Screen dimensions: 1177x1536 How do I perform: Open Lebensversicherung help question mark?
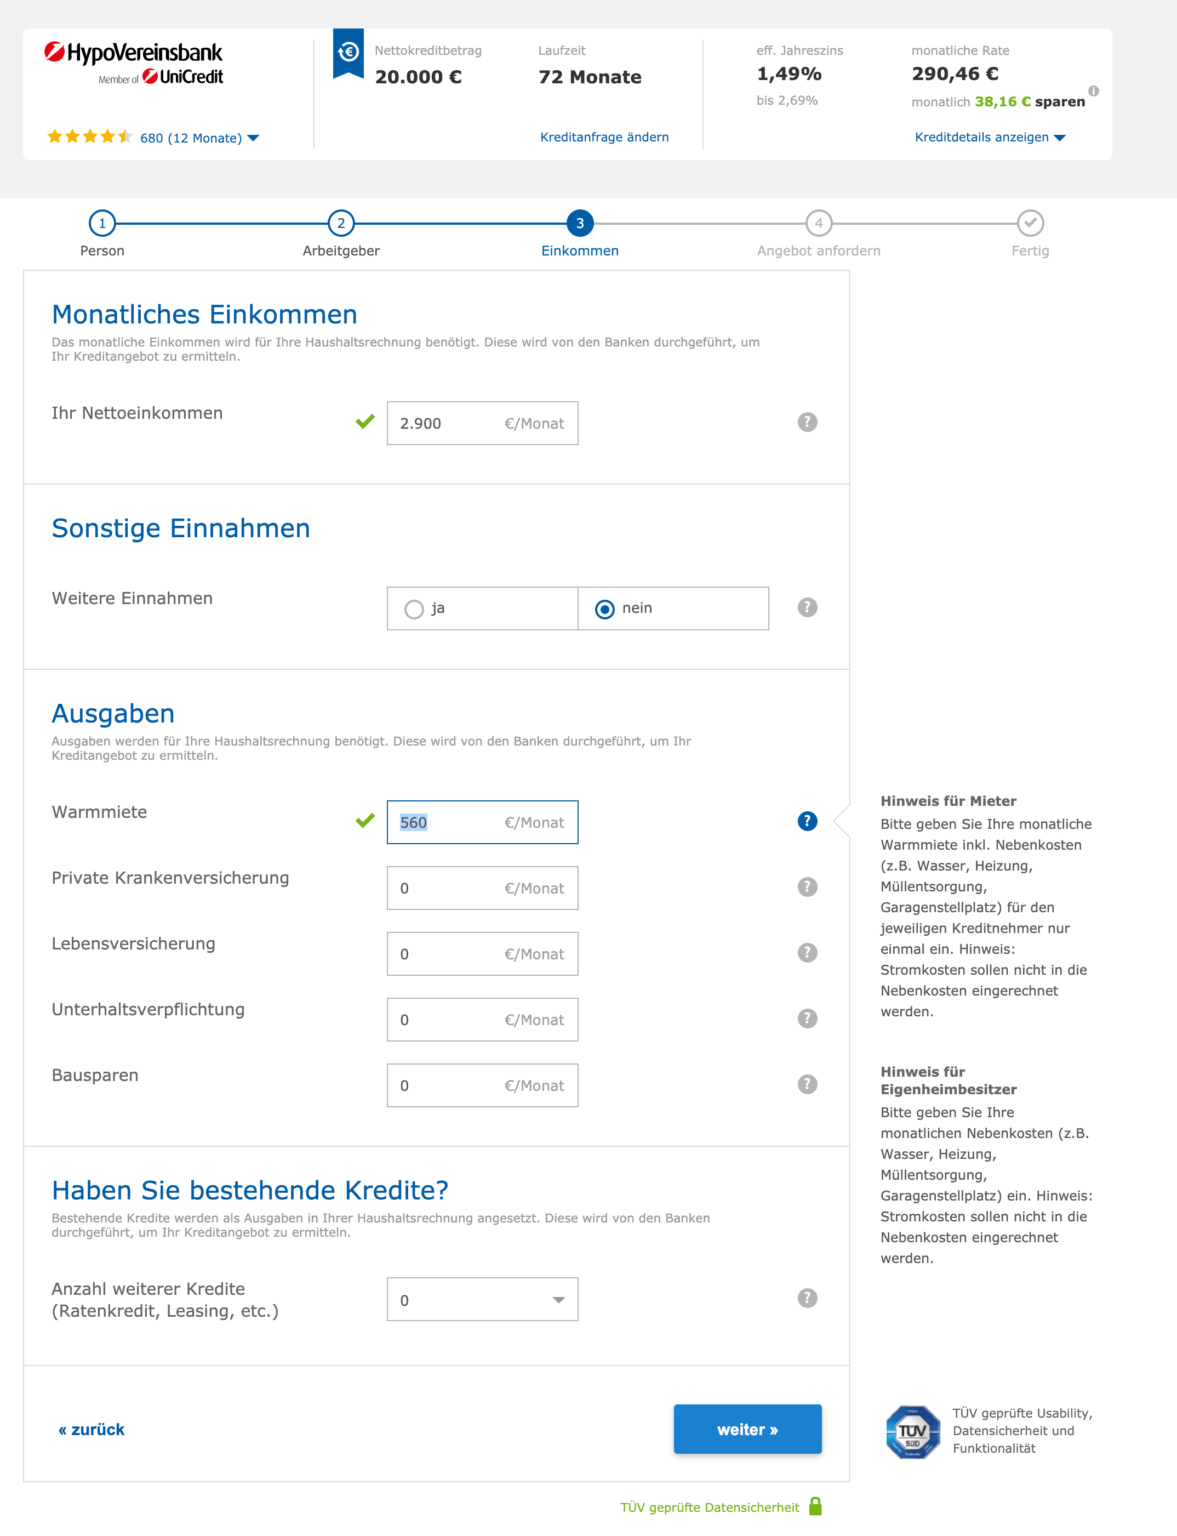(x=807, y=953)
